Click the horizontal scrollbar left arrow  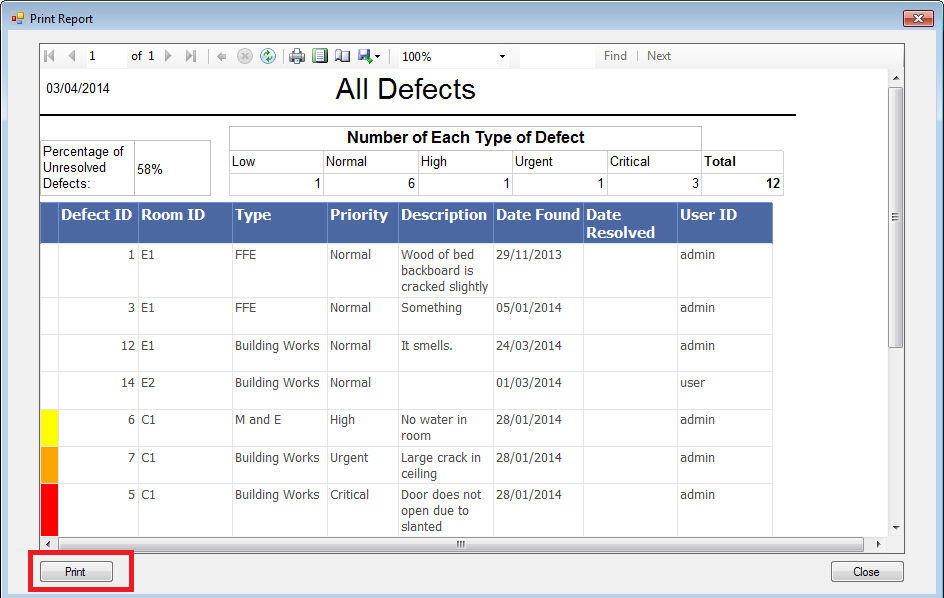coord(48,544)
